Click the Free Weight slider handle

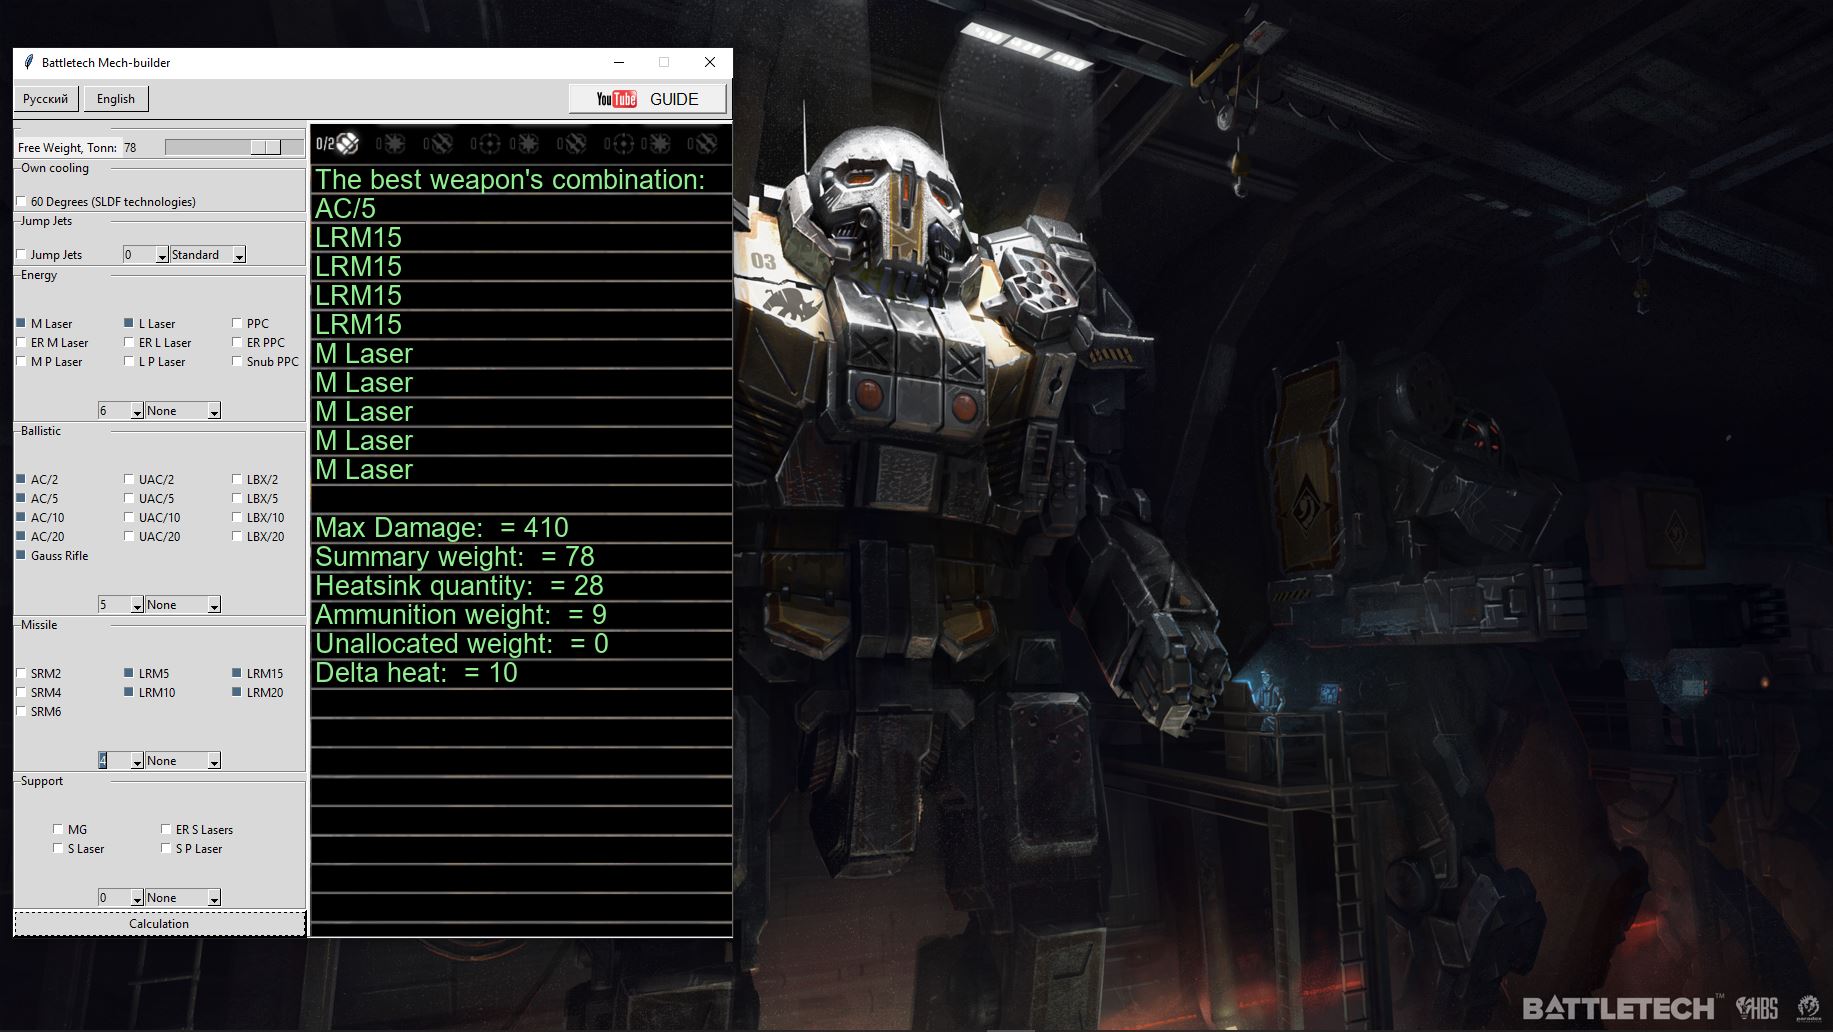(x=266, y=148)
